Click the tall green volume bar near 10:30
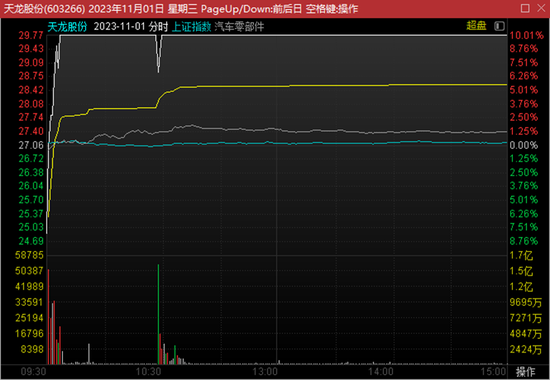The width and height of the screenshot is (550, 380). click(158, 314)
